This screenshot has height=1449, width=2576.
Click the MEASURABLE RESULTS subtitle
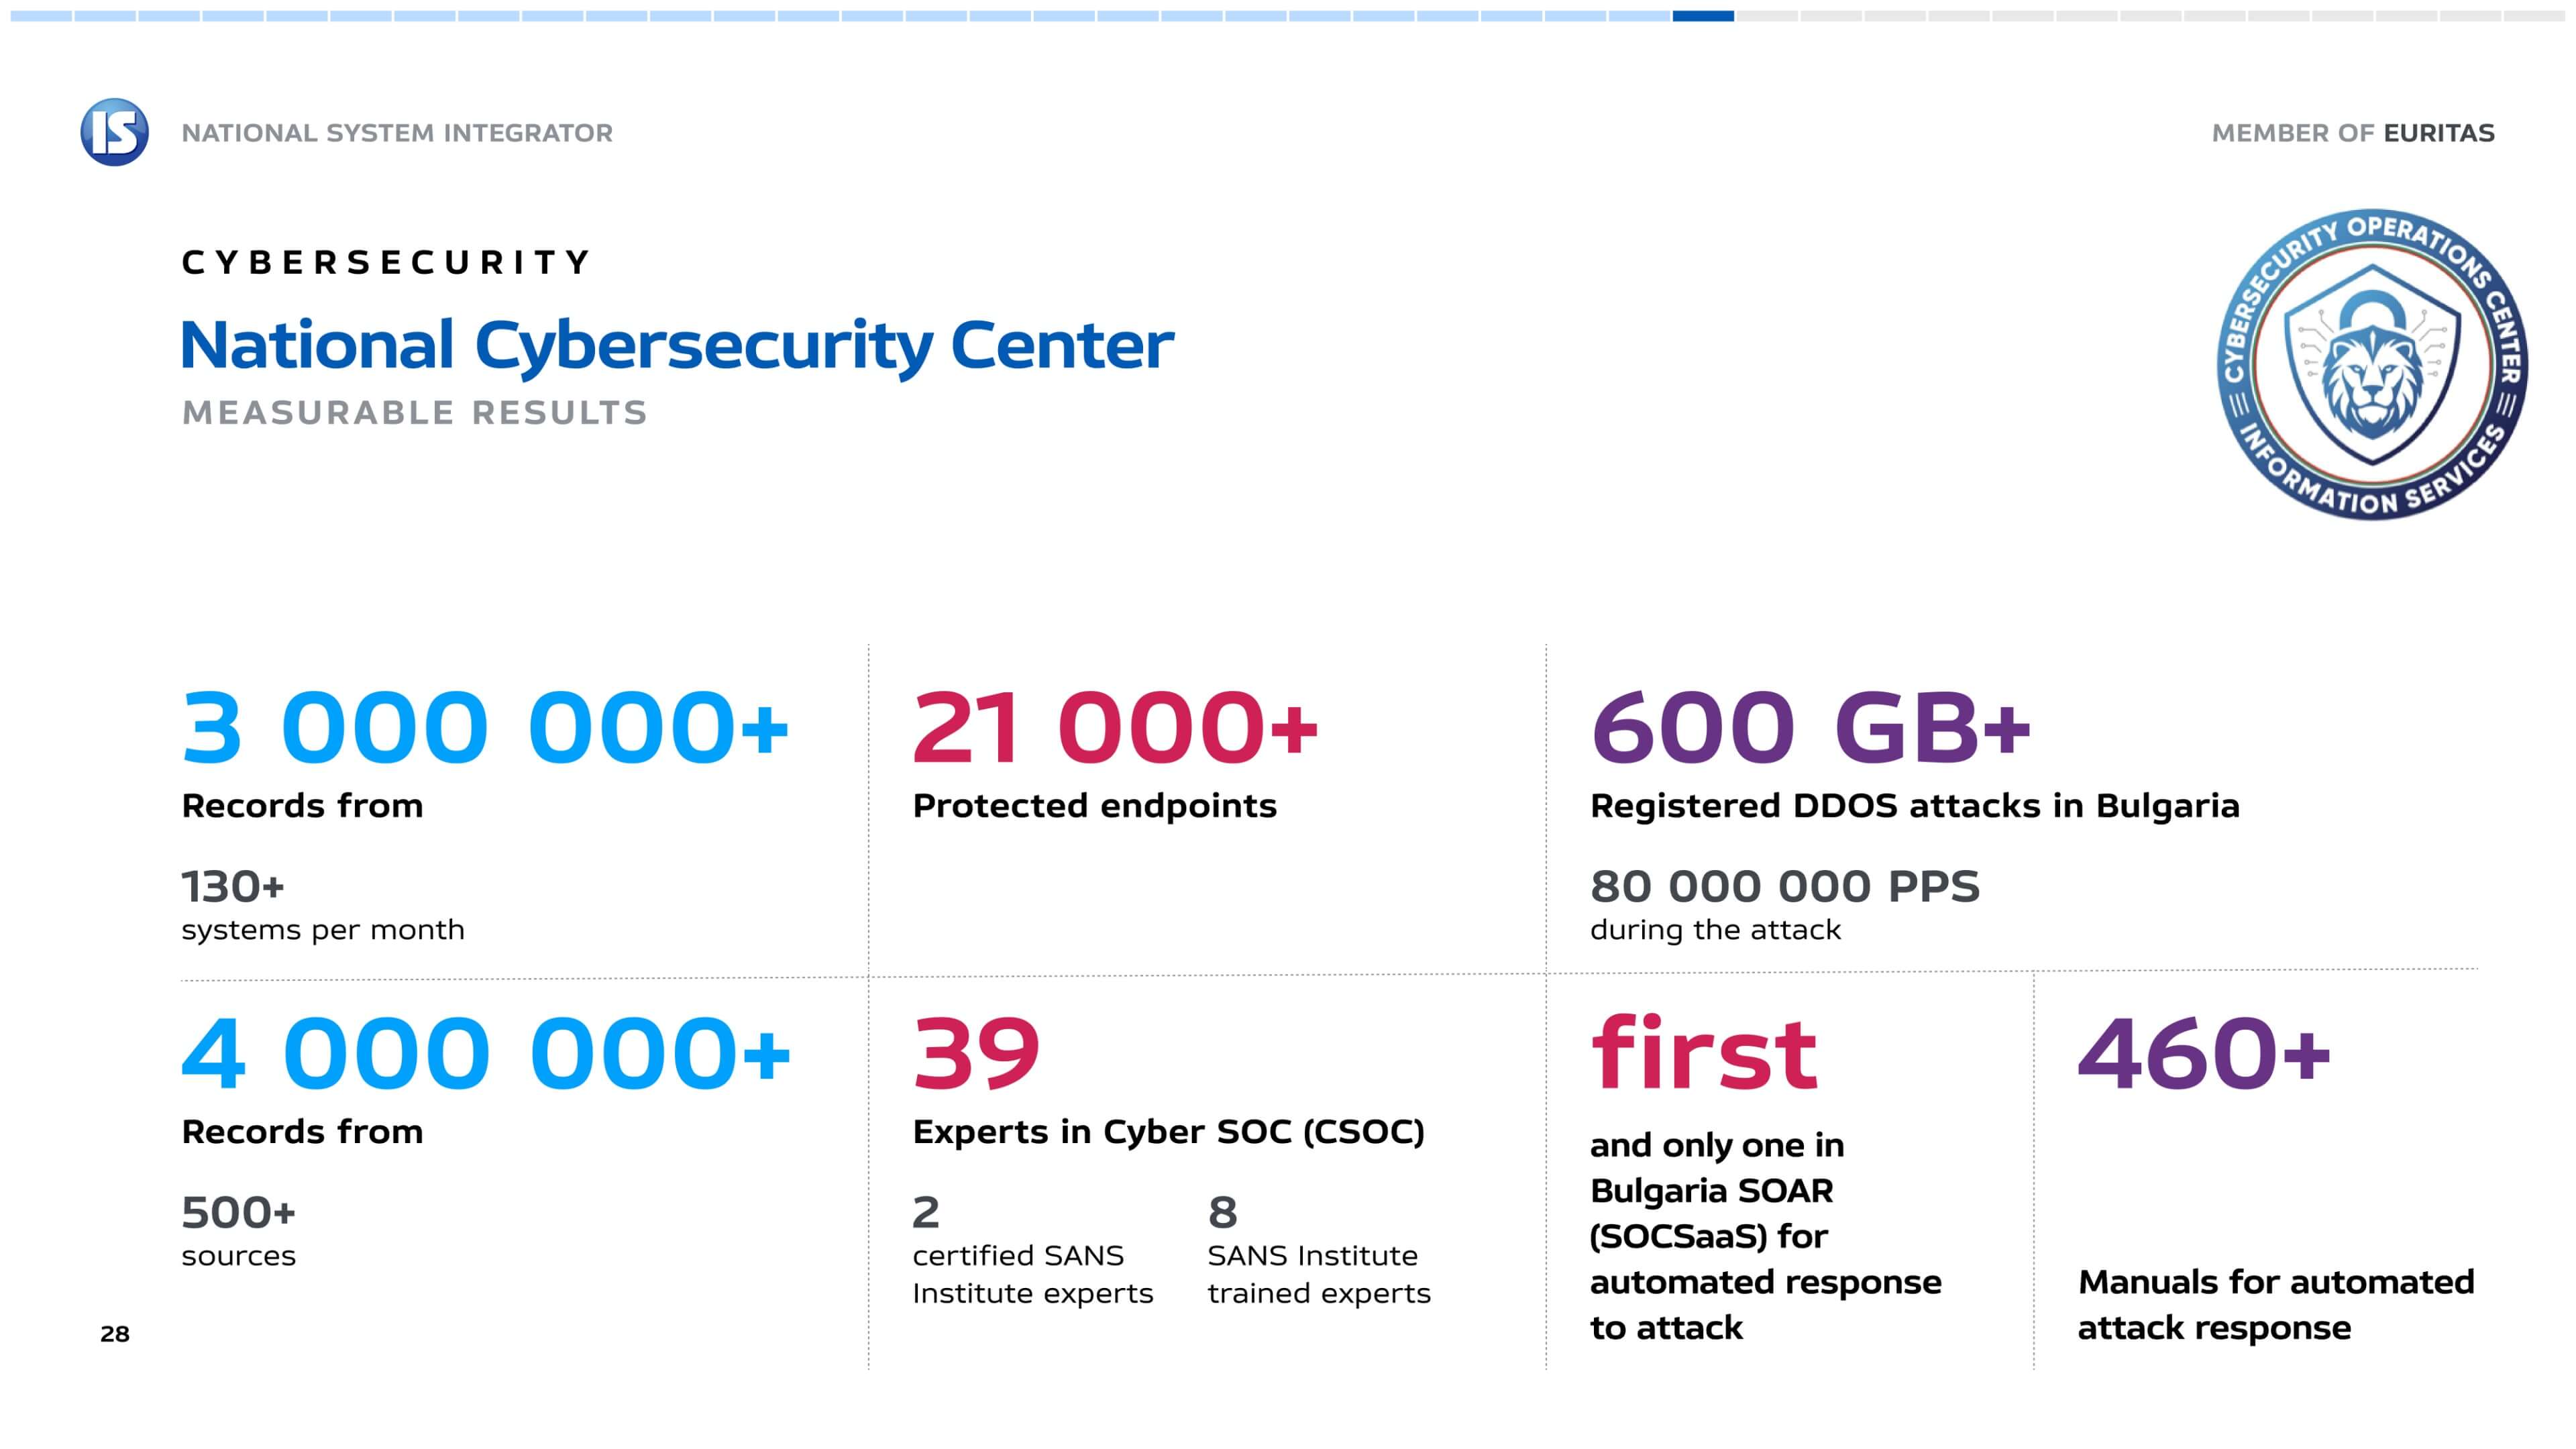pyautogui.click(x=415, y=413)
